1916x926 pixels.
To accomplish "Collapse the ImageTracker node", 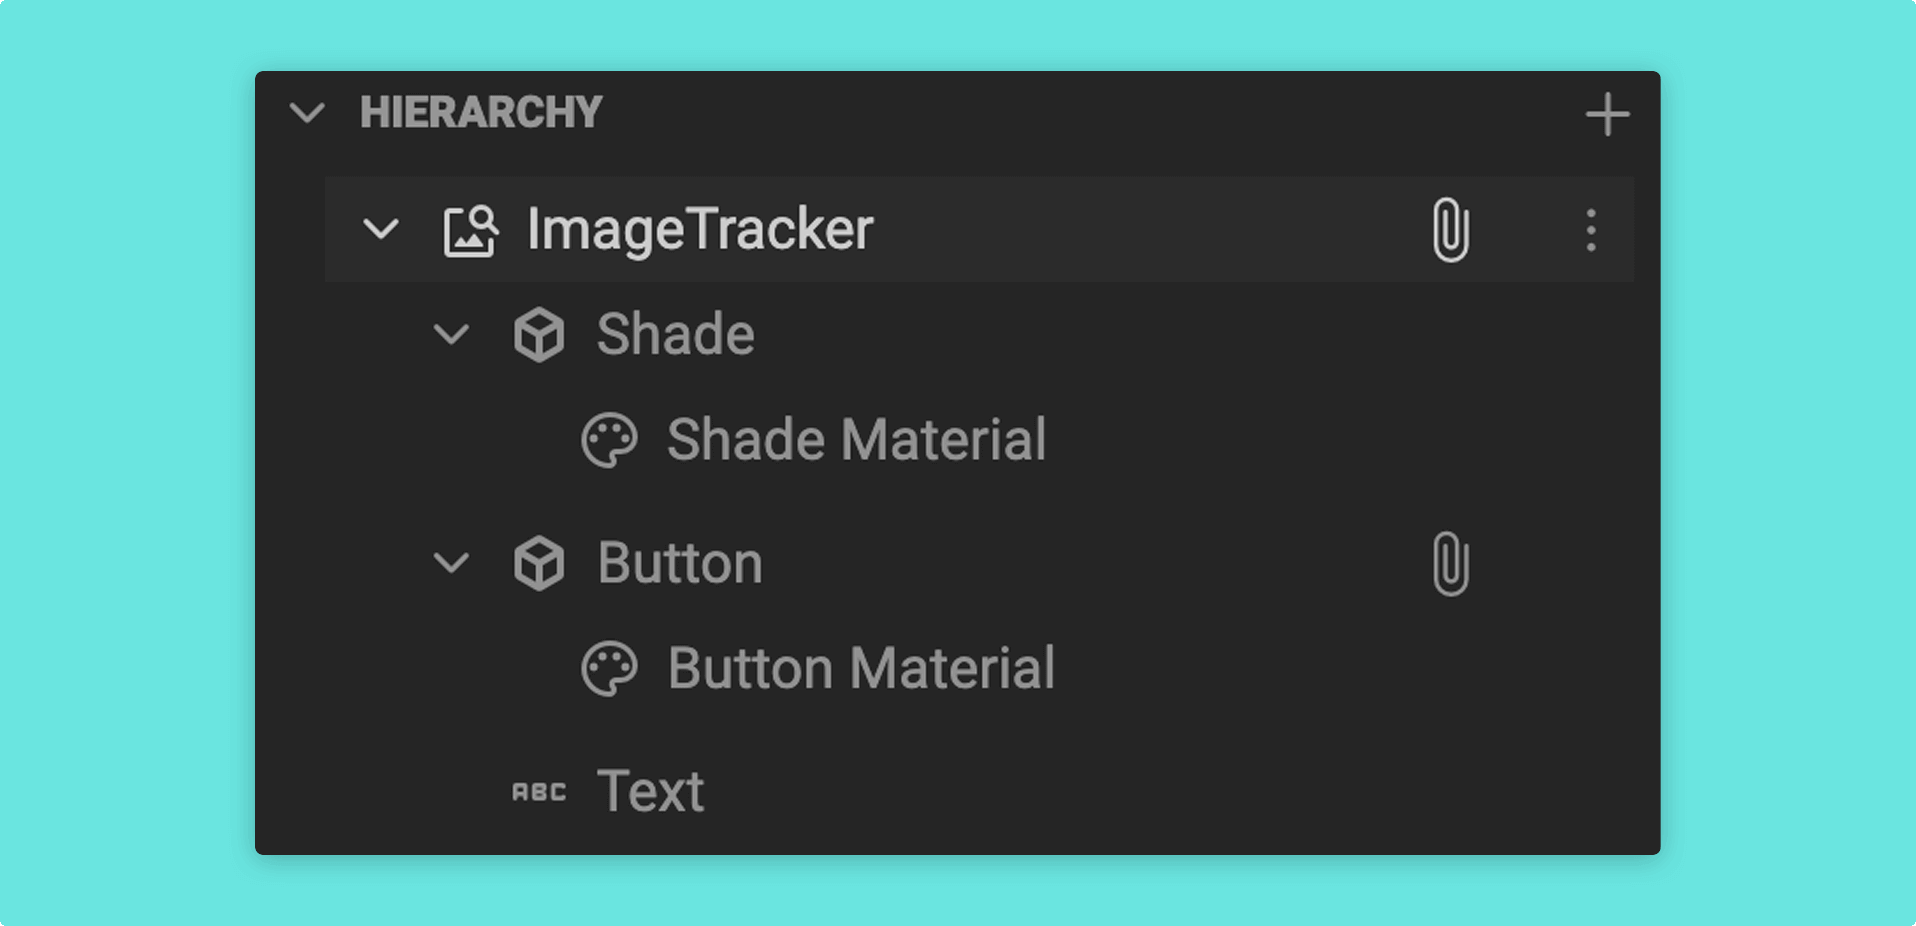I will coord(381,230).
